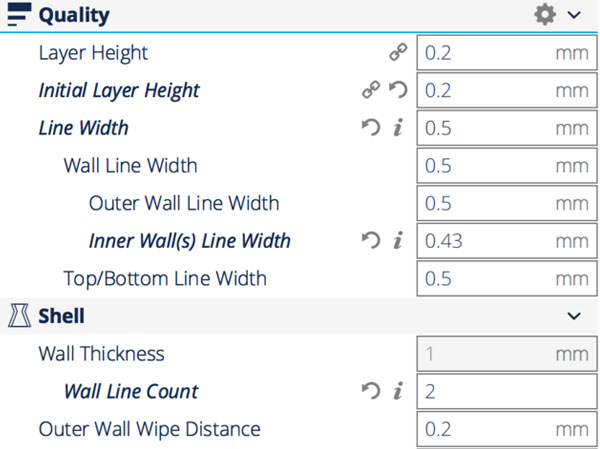Click the link icon beside Initial Layer Height
The width and height of the screenshot is (600, 449).
371,91
